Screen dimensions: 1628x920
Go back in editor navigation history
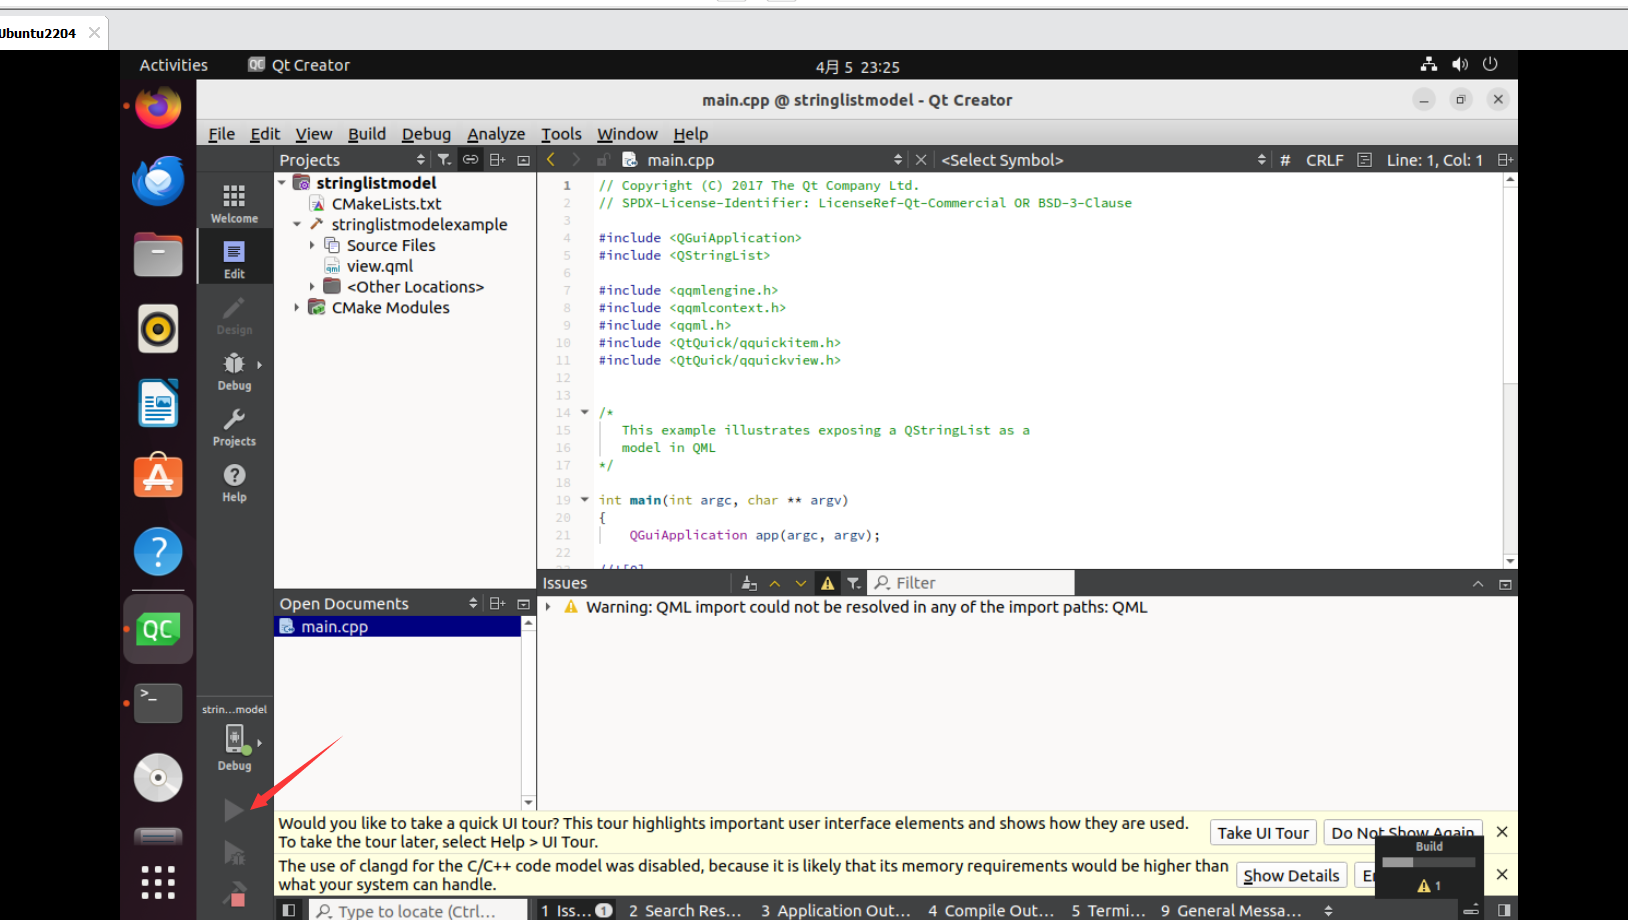tap(550, 159)
